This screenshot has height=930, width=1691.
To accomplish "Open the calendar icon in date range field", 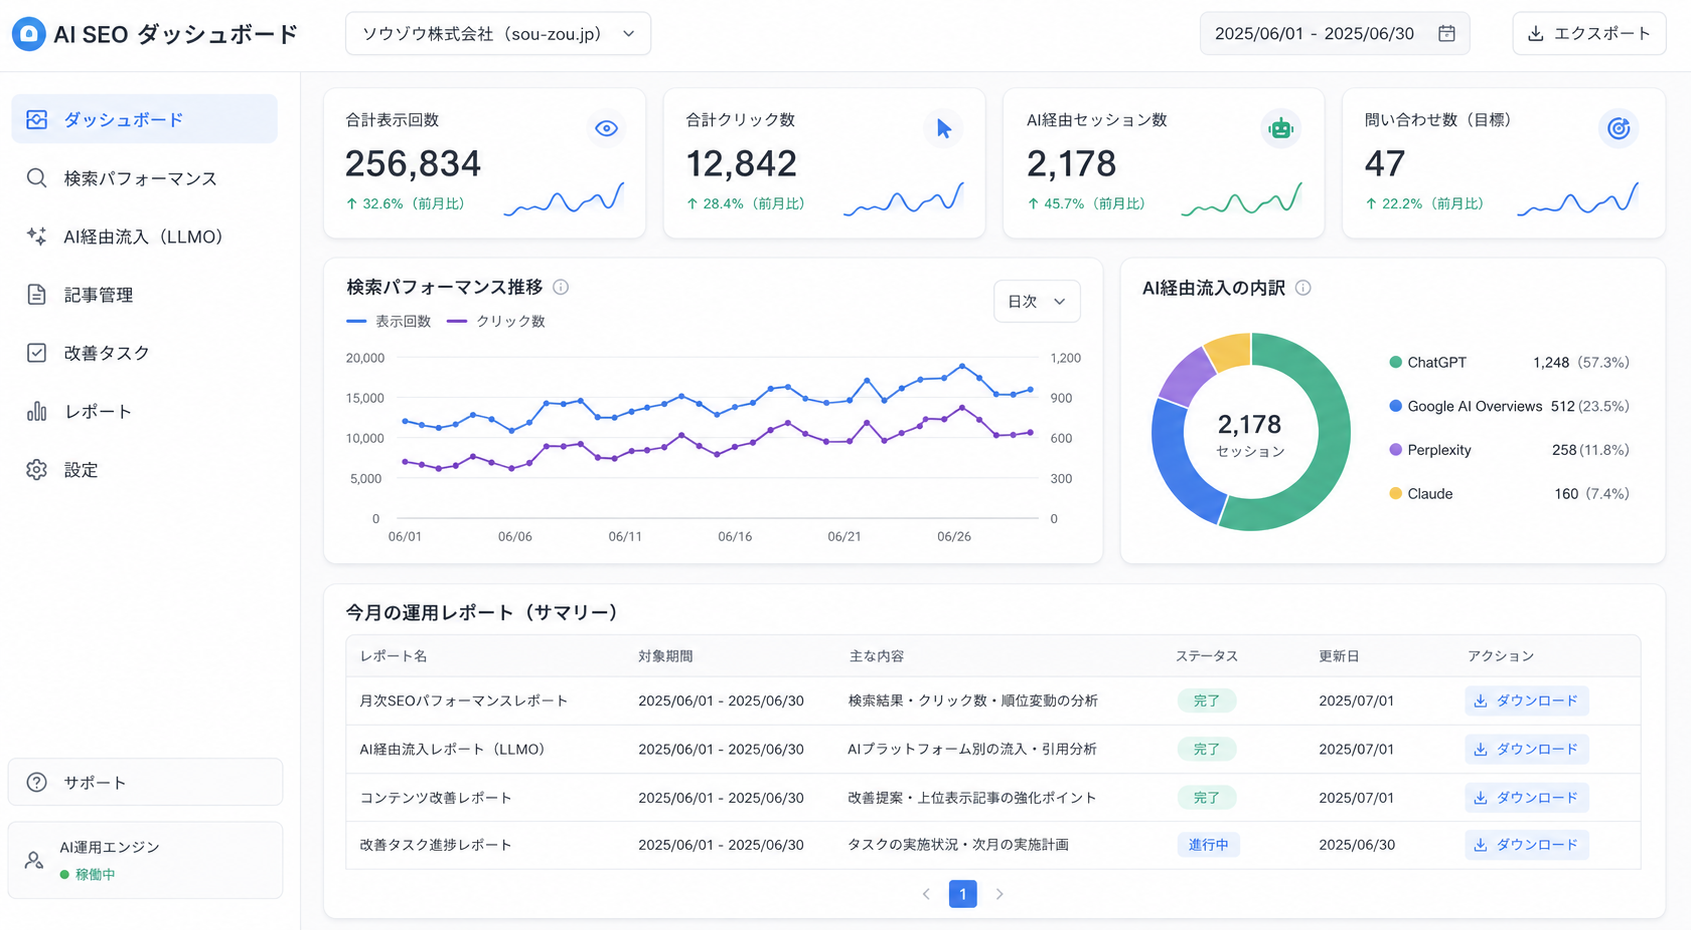I will pos(1446,34).
